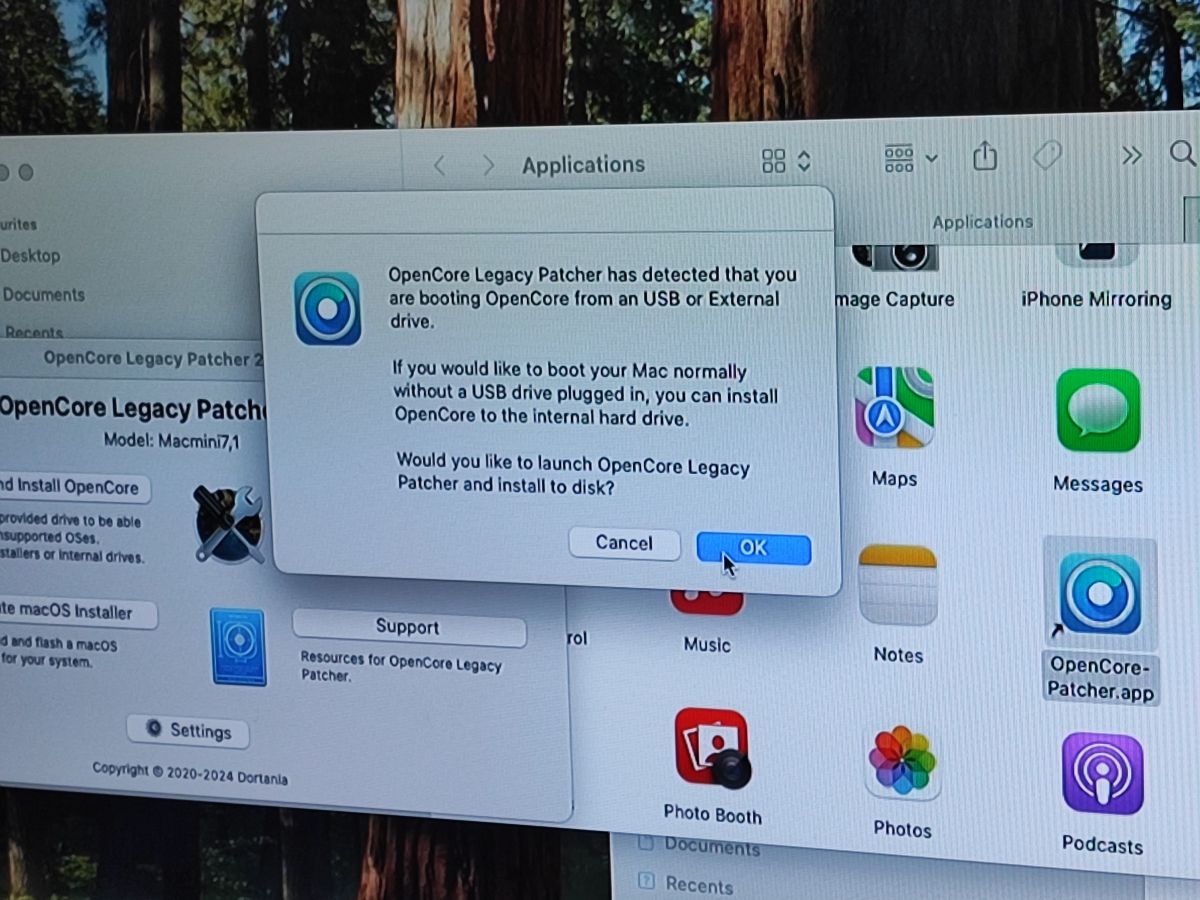
Task: Click the Copyright 2020-2024 Dortania text
Action: tap(190, 774)
